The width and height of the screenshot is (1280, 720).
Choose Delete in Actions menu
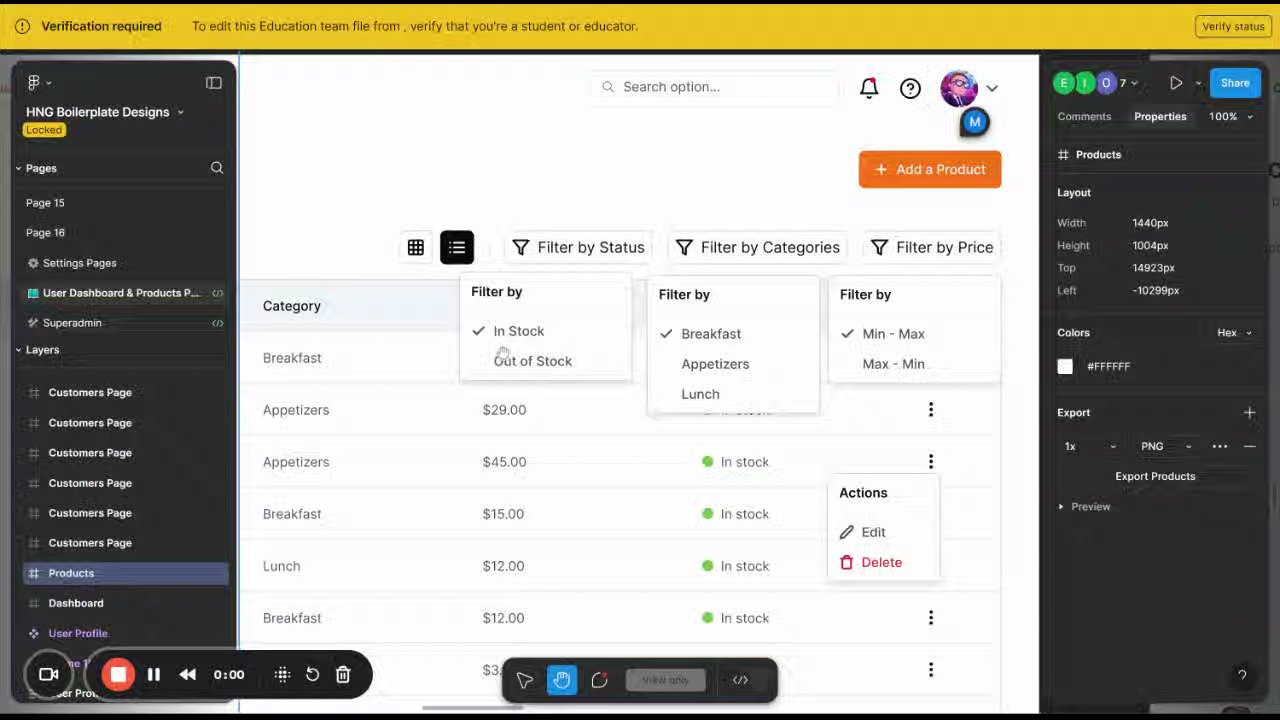(x=871, y=563)
